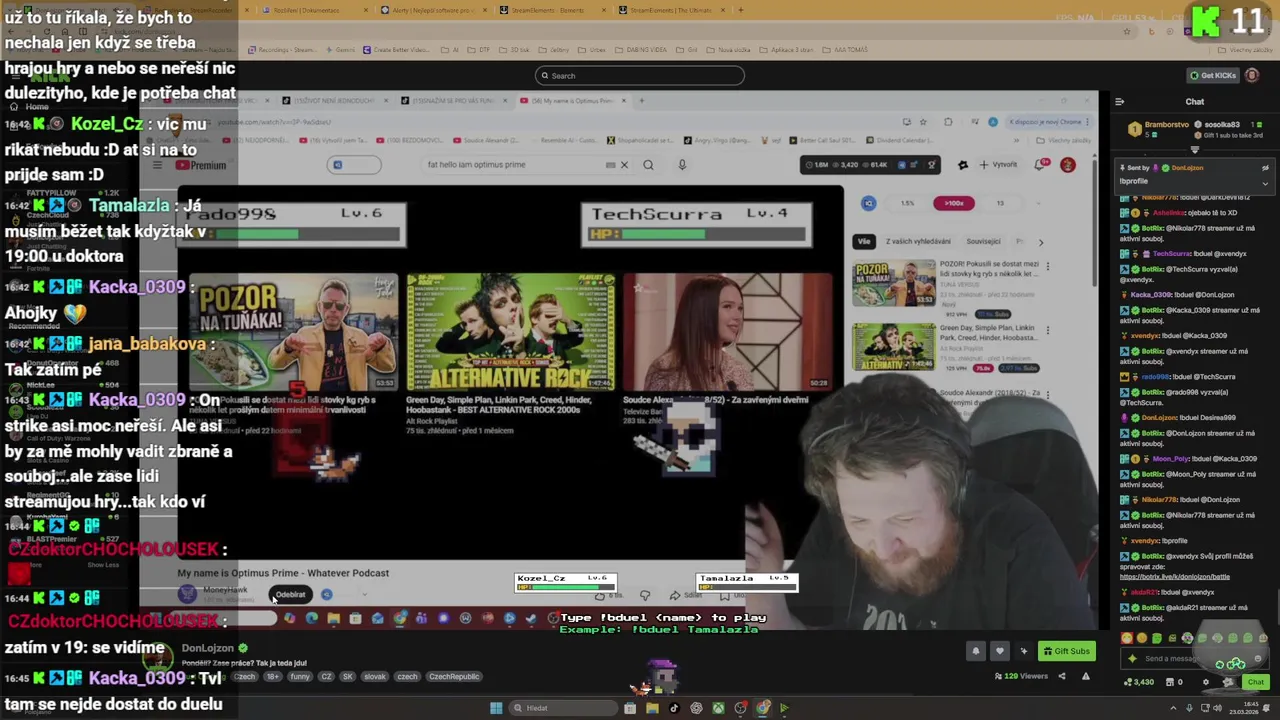Image resolution: width=1280 pixels, height=720 pixels.
Task: Click the Sdílet share button under the video
Action: 685,595
